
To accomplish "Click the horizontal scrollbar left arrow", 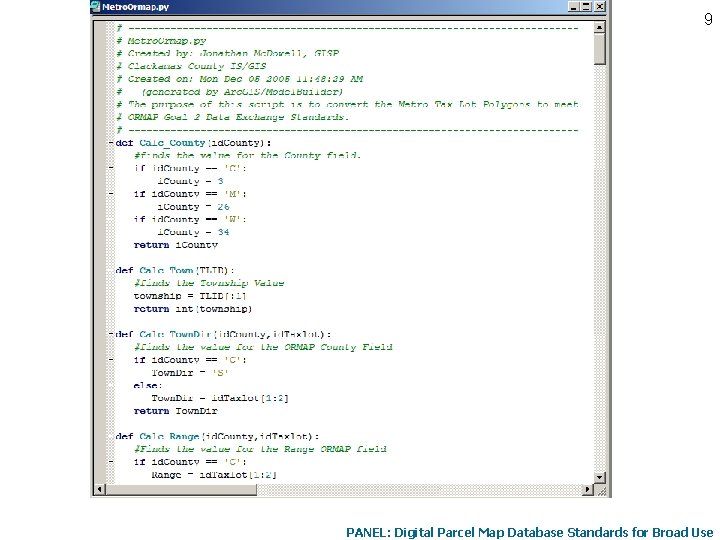I will click(x=99, y=489).
